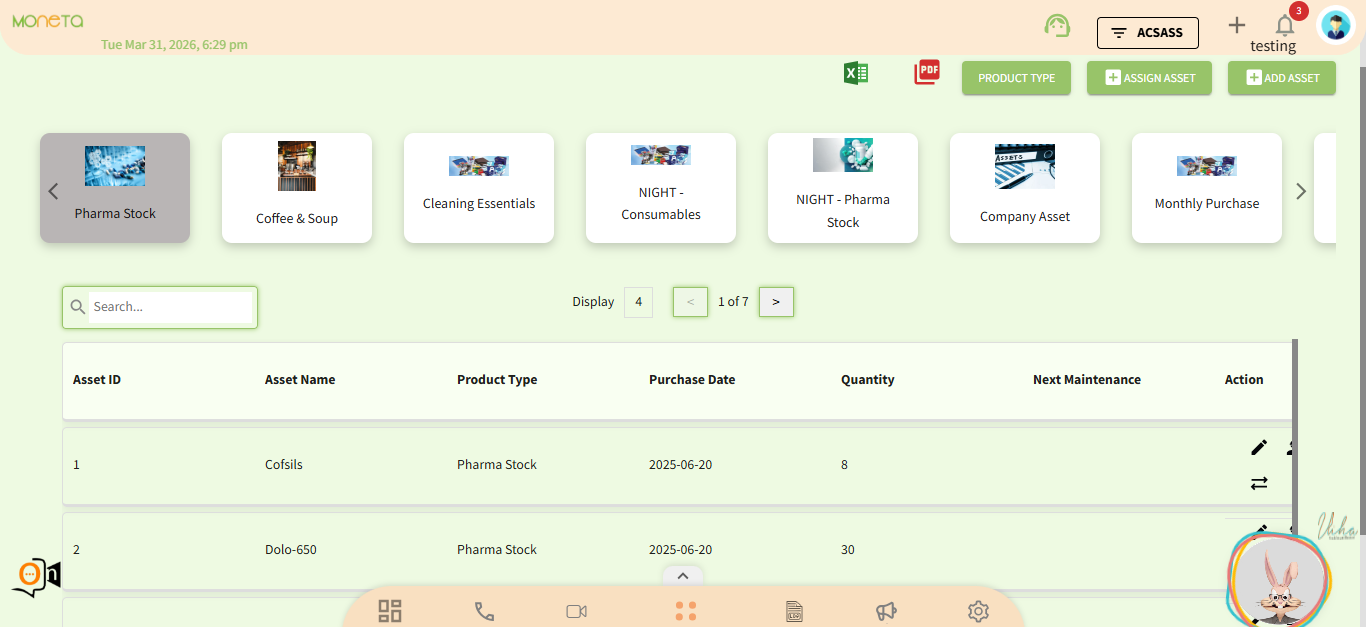Open the support headset icon

click(x=1057, y=26)
